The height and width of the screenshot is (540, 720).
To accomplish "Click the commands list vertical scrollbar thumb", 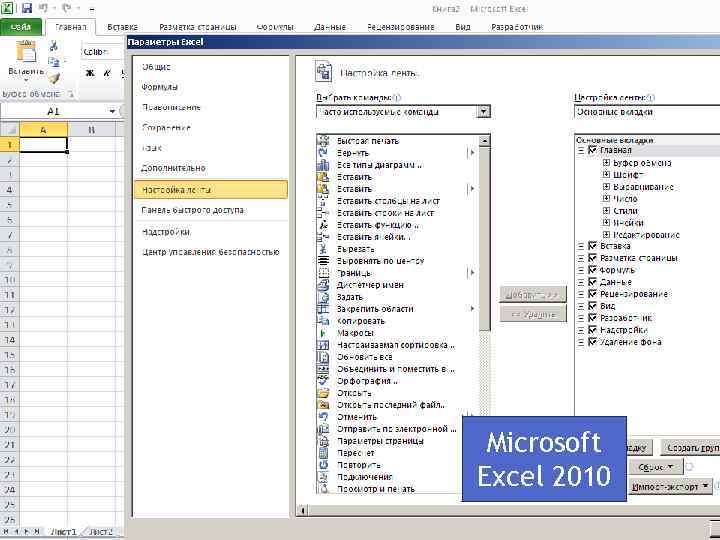I will click(484, 239).
